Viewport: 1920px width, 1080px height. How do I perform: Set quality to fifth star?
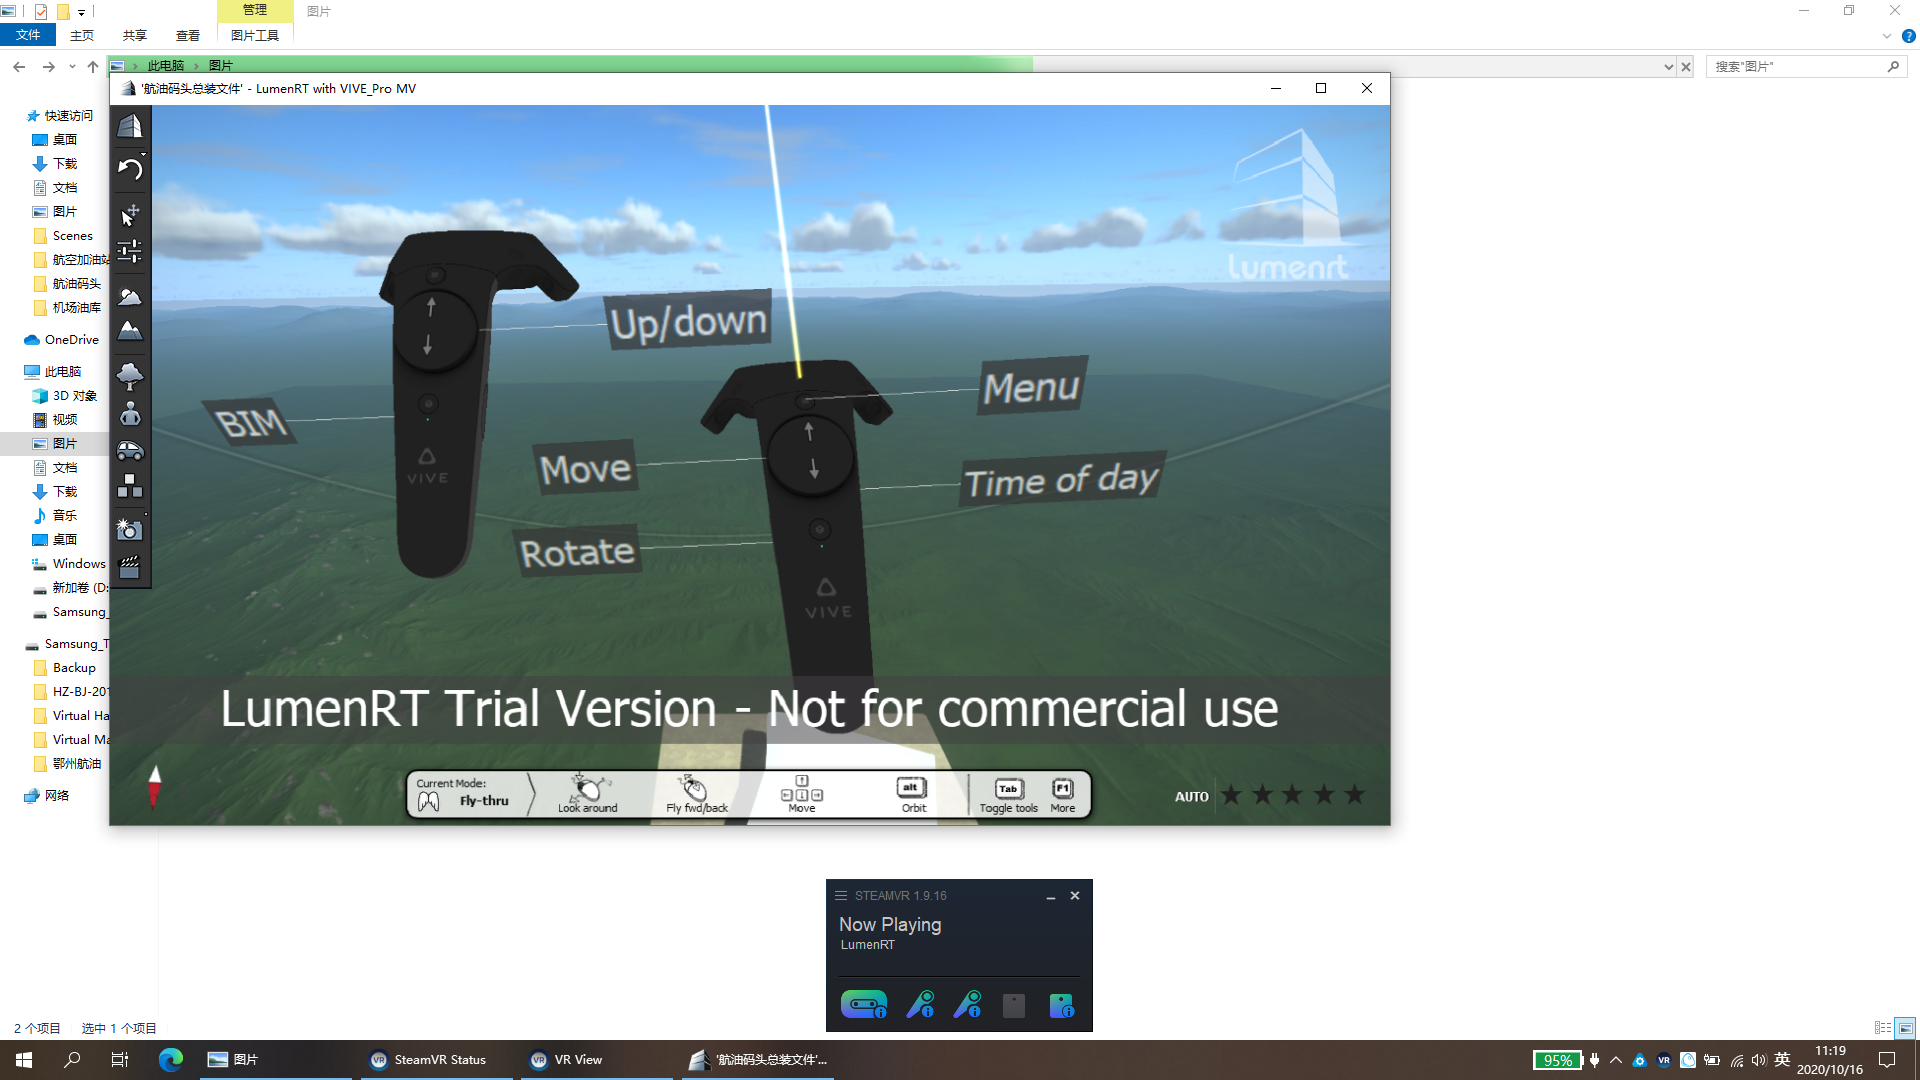(1355, 795)
